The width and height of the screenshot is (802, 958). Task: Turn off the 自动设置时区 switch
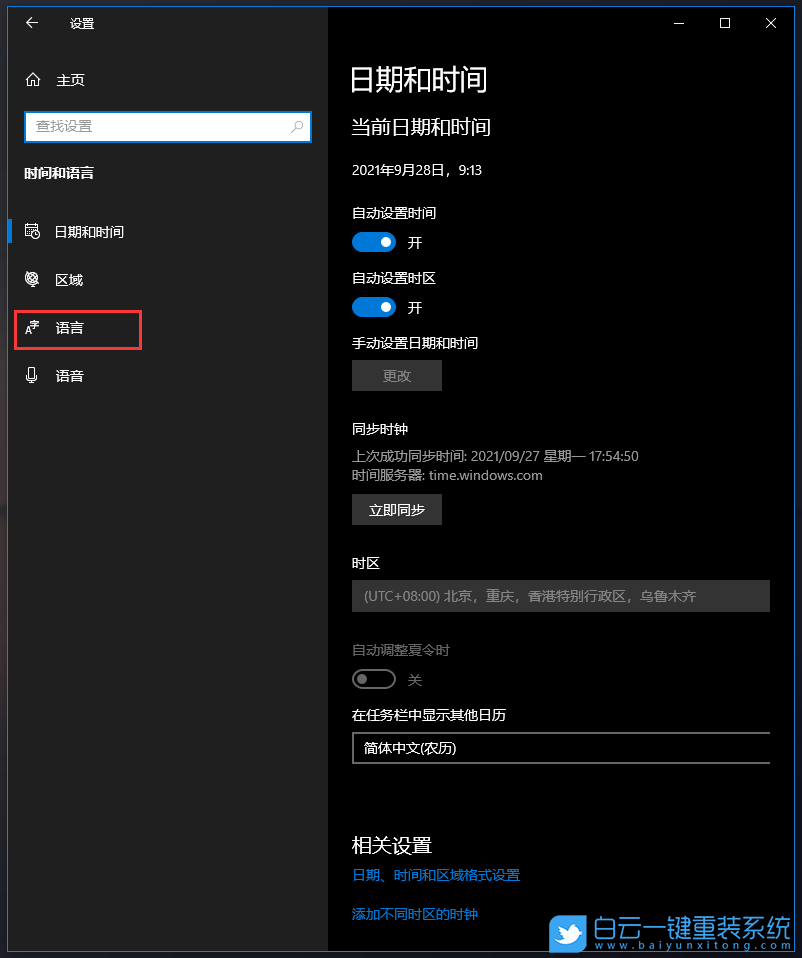(373, 307)
